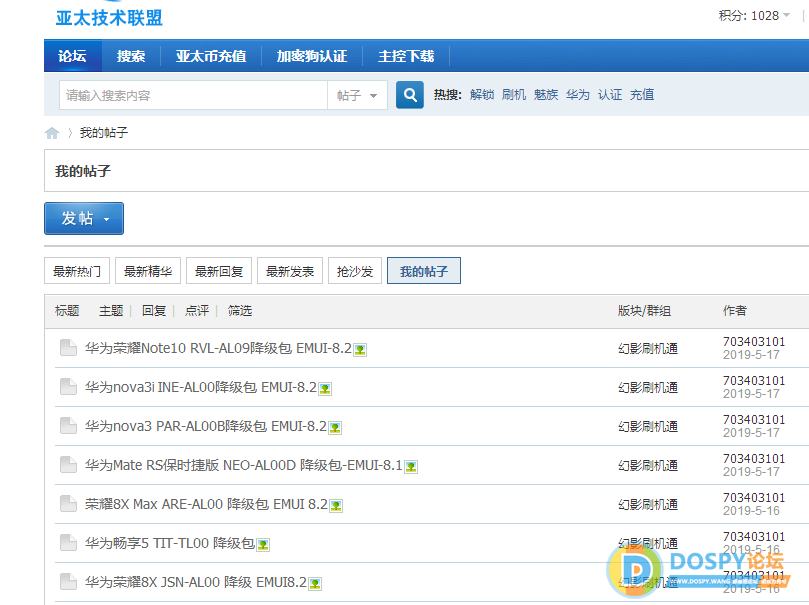Open author 703403101 in nova3 PAR-AL00B row
Image resolution: width=809 pixels, height=605 pixels.
pos(754,419)
